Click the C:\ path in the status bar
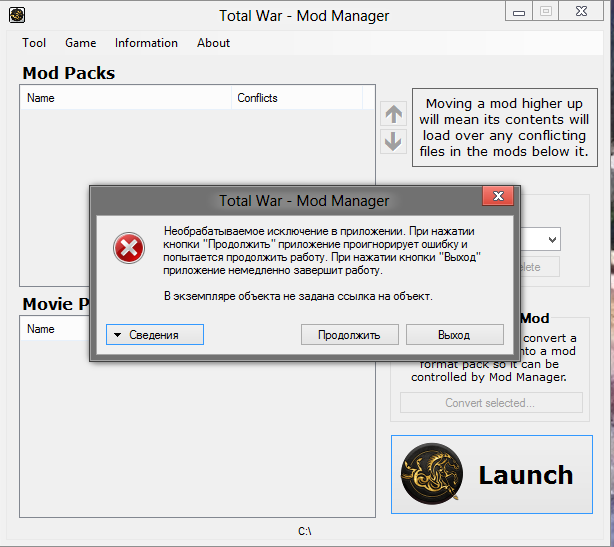Viewport: 614px width, 547px height. pos(304,531)
